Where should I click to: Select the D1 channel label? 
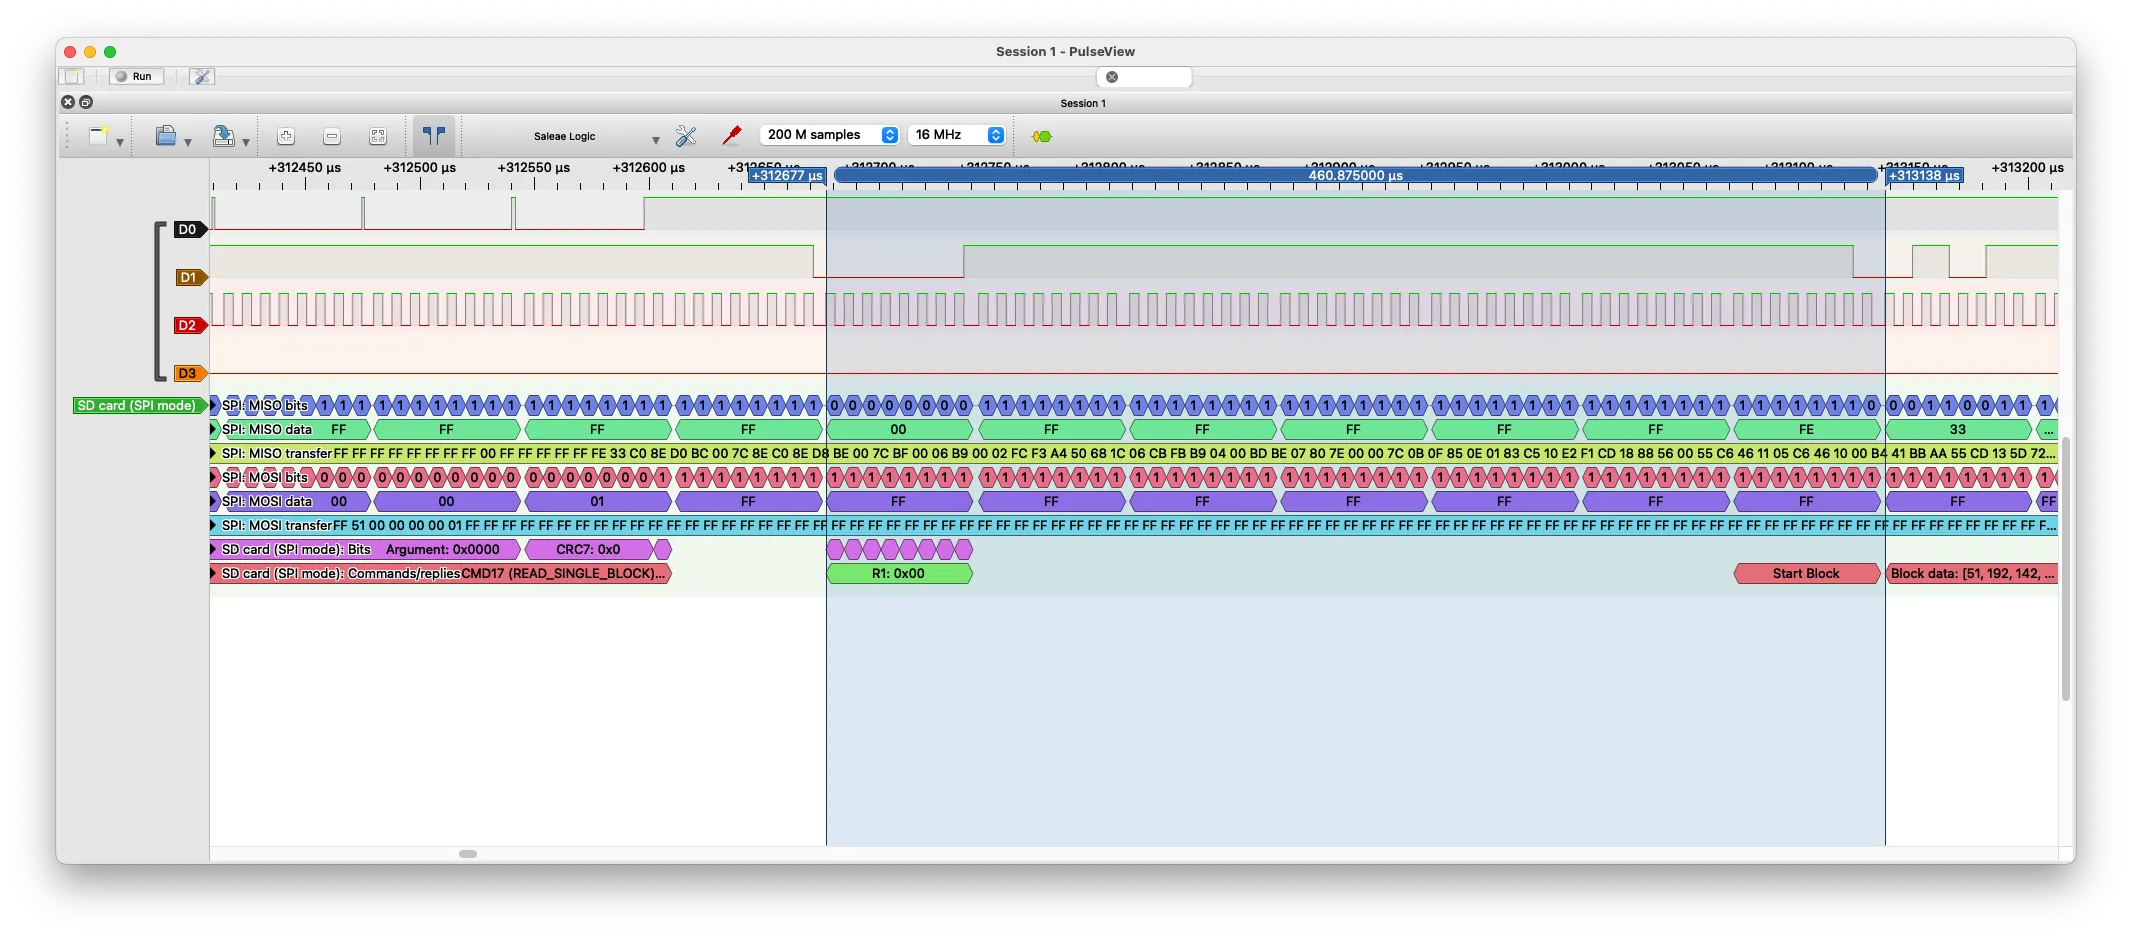(x=189, y=277)
